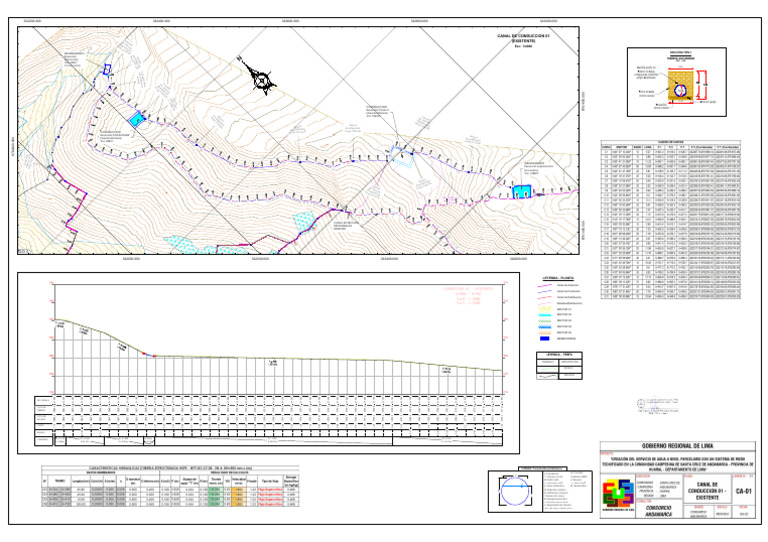Image resolution: width=768 pixels, height=542 pixels.
Task: Click the GOBIERNO REGIONAL DE LIMA header
Action: click(677, 446)
